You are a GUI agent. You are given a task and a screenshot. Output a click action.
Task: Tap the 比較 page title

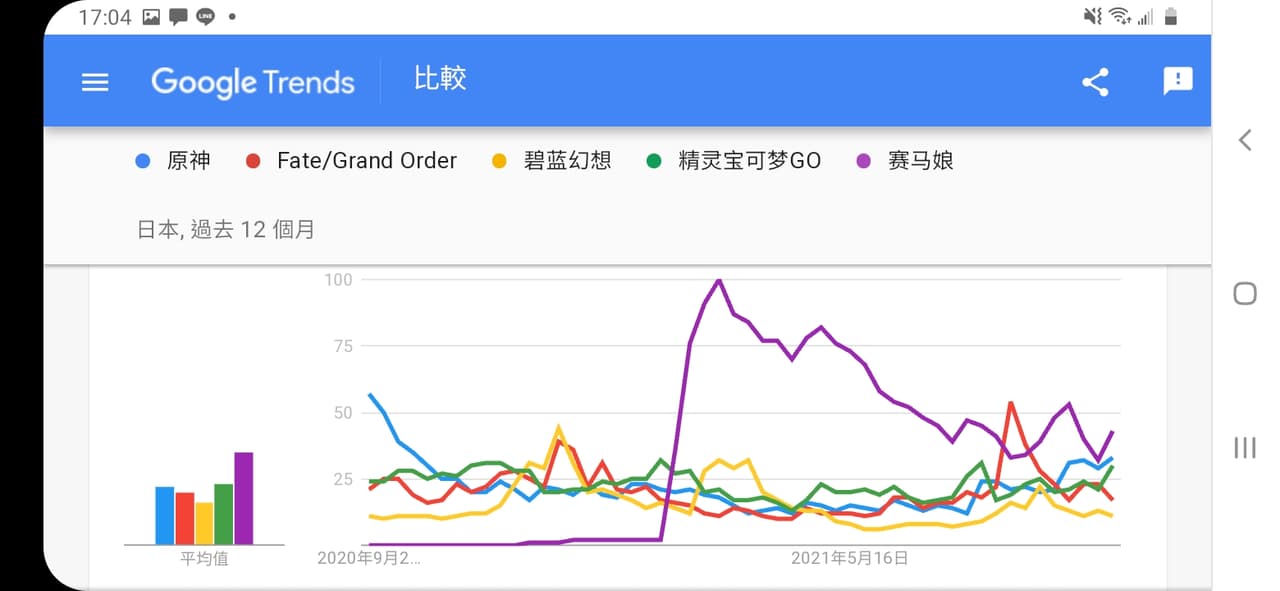pyautogui.click(x=440, y=80)
